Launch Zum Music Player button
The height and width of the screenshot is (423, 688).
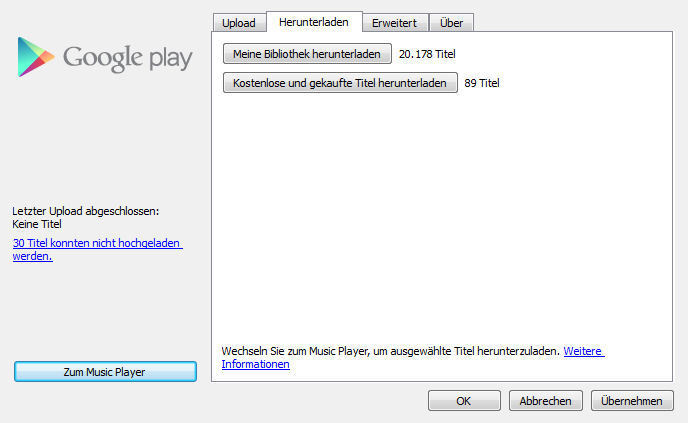click(105, 372)
